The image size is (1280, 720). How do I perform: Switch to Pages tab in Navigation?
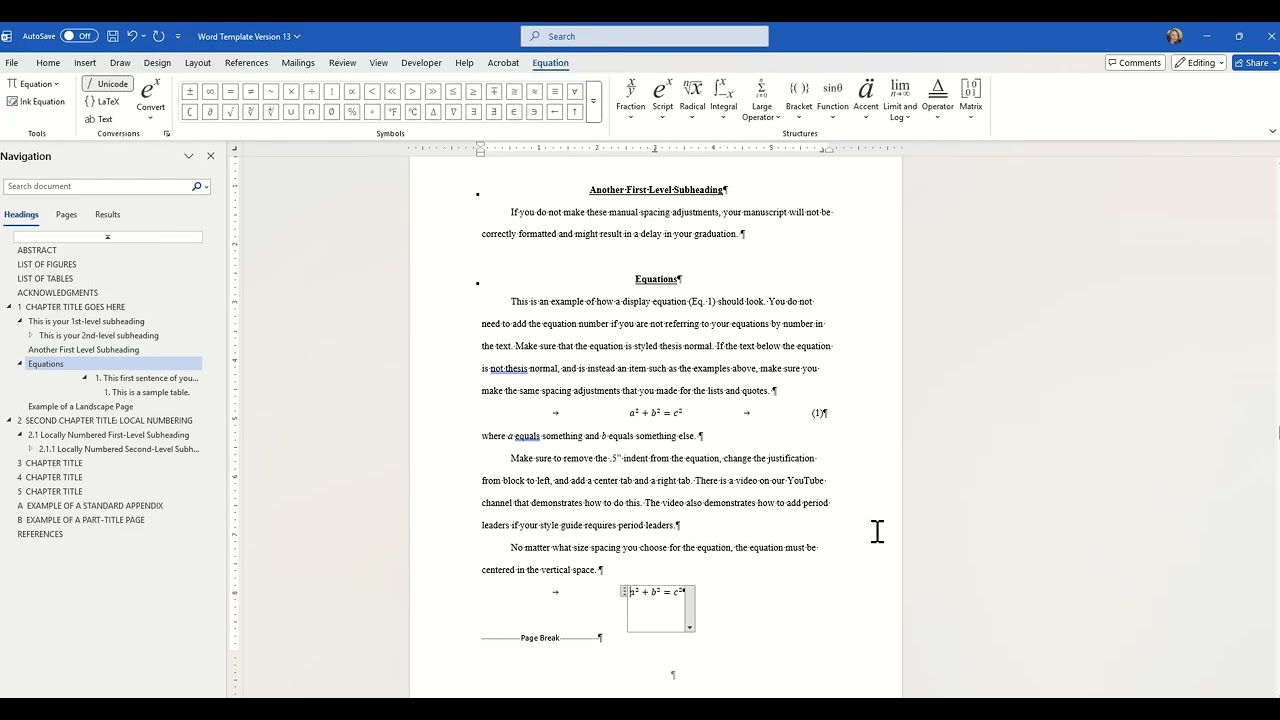coord(66,215)
